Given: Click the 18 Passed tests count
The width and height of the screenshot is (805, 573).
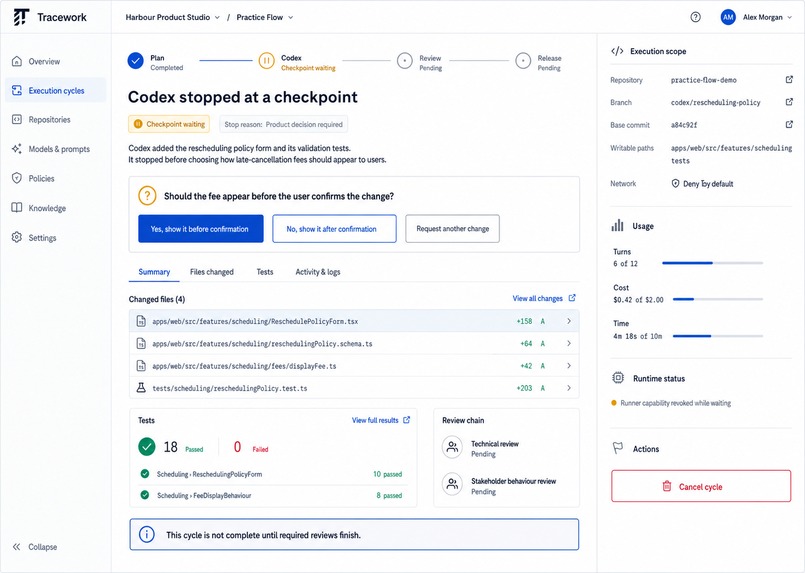Looking at the screenshot, I should [x=171, y=447].
